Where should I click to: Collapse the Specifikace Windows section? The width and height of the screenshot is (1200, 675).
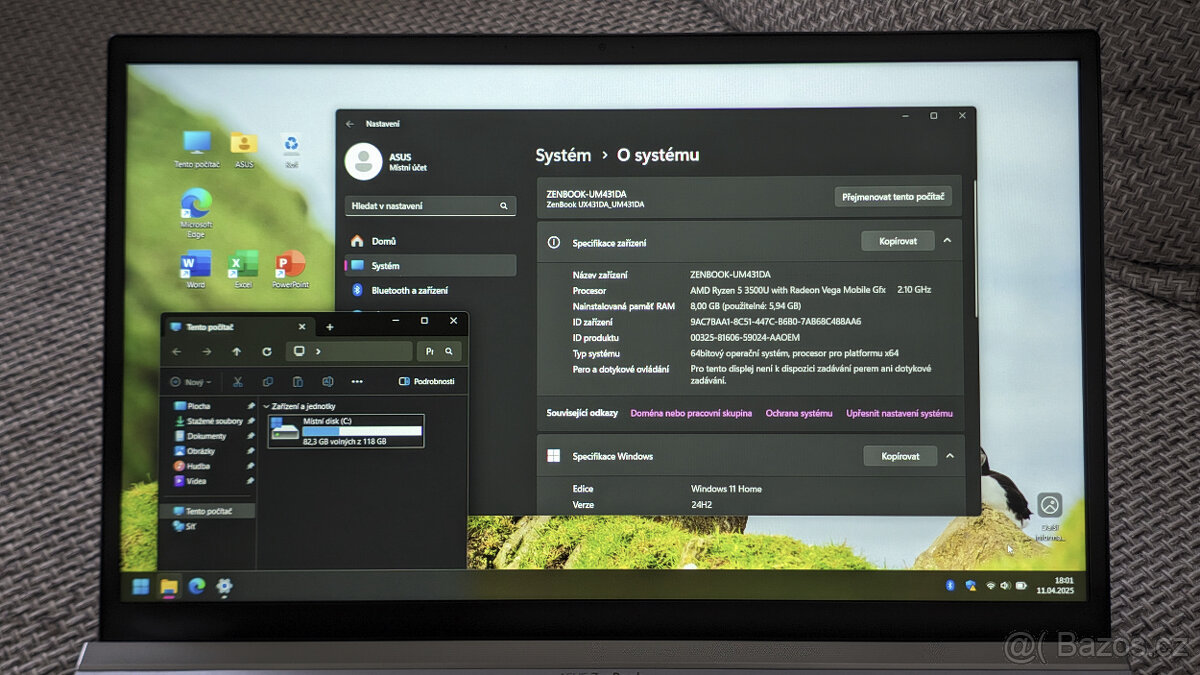[x=949, y=456]
